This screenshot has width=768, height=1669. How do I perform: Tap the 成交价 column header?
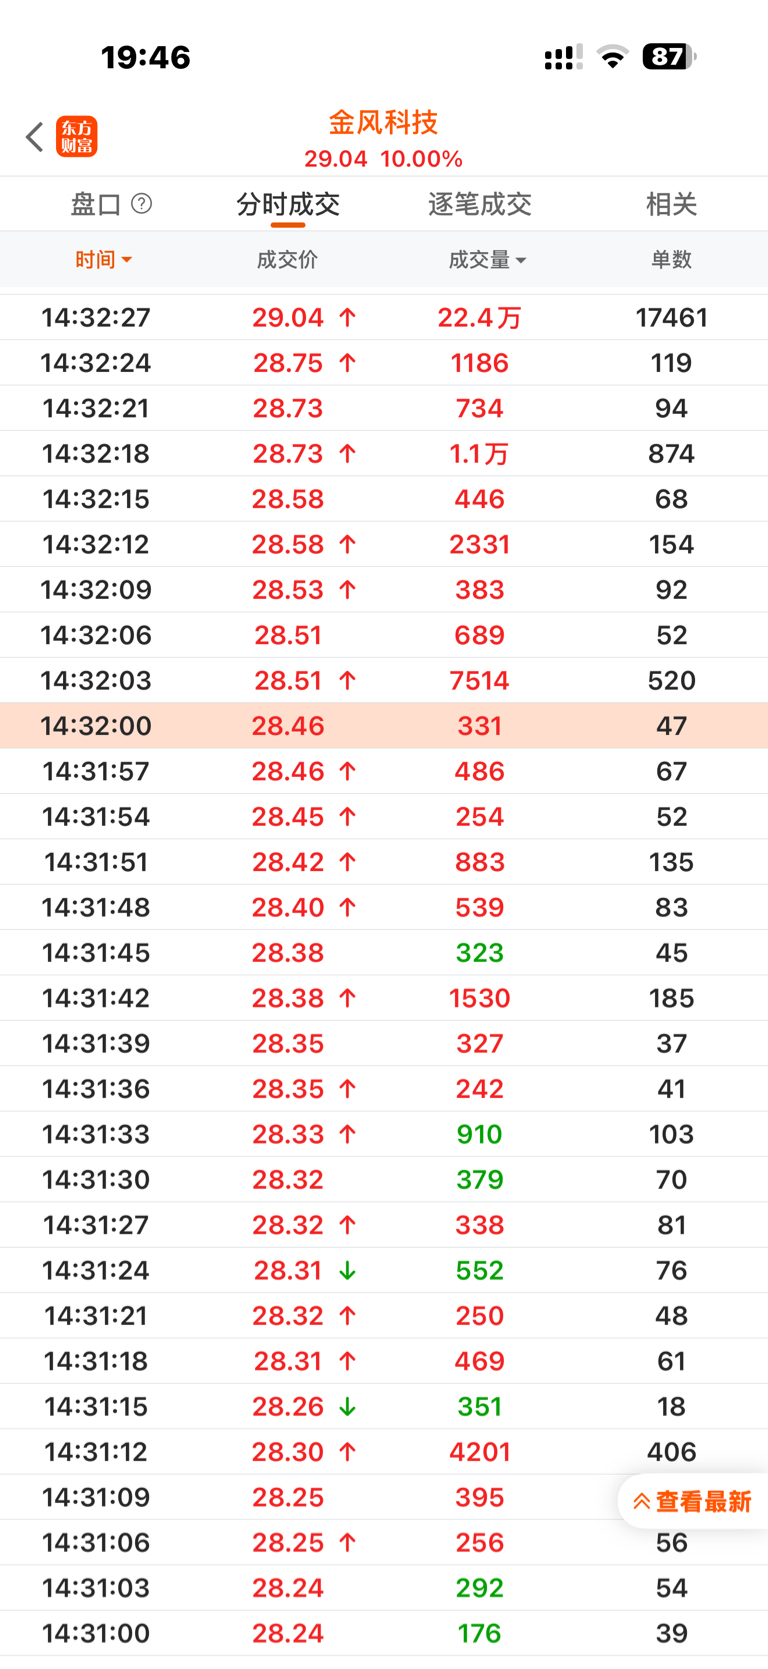(x=287, y=260)
